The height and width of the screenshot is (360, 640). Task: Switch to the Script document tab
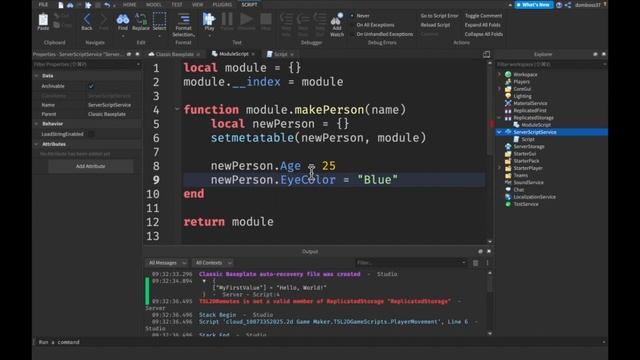(x=280, y=54)
